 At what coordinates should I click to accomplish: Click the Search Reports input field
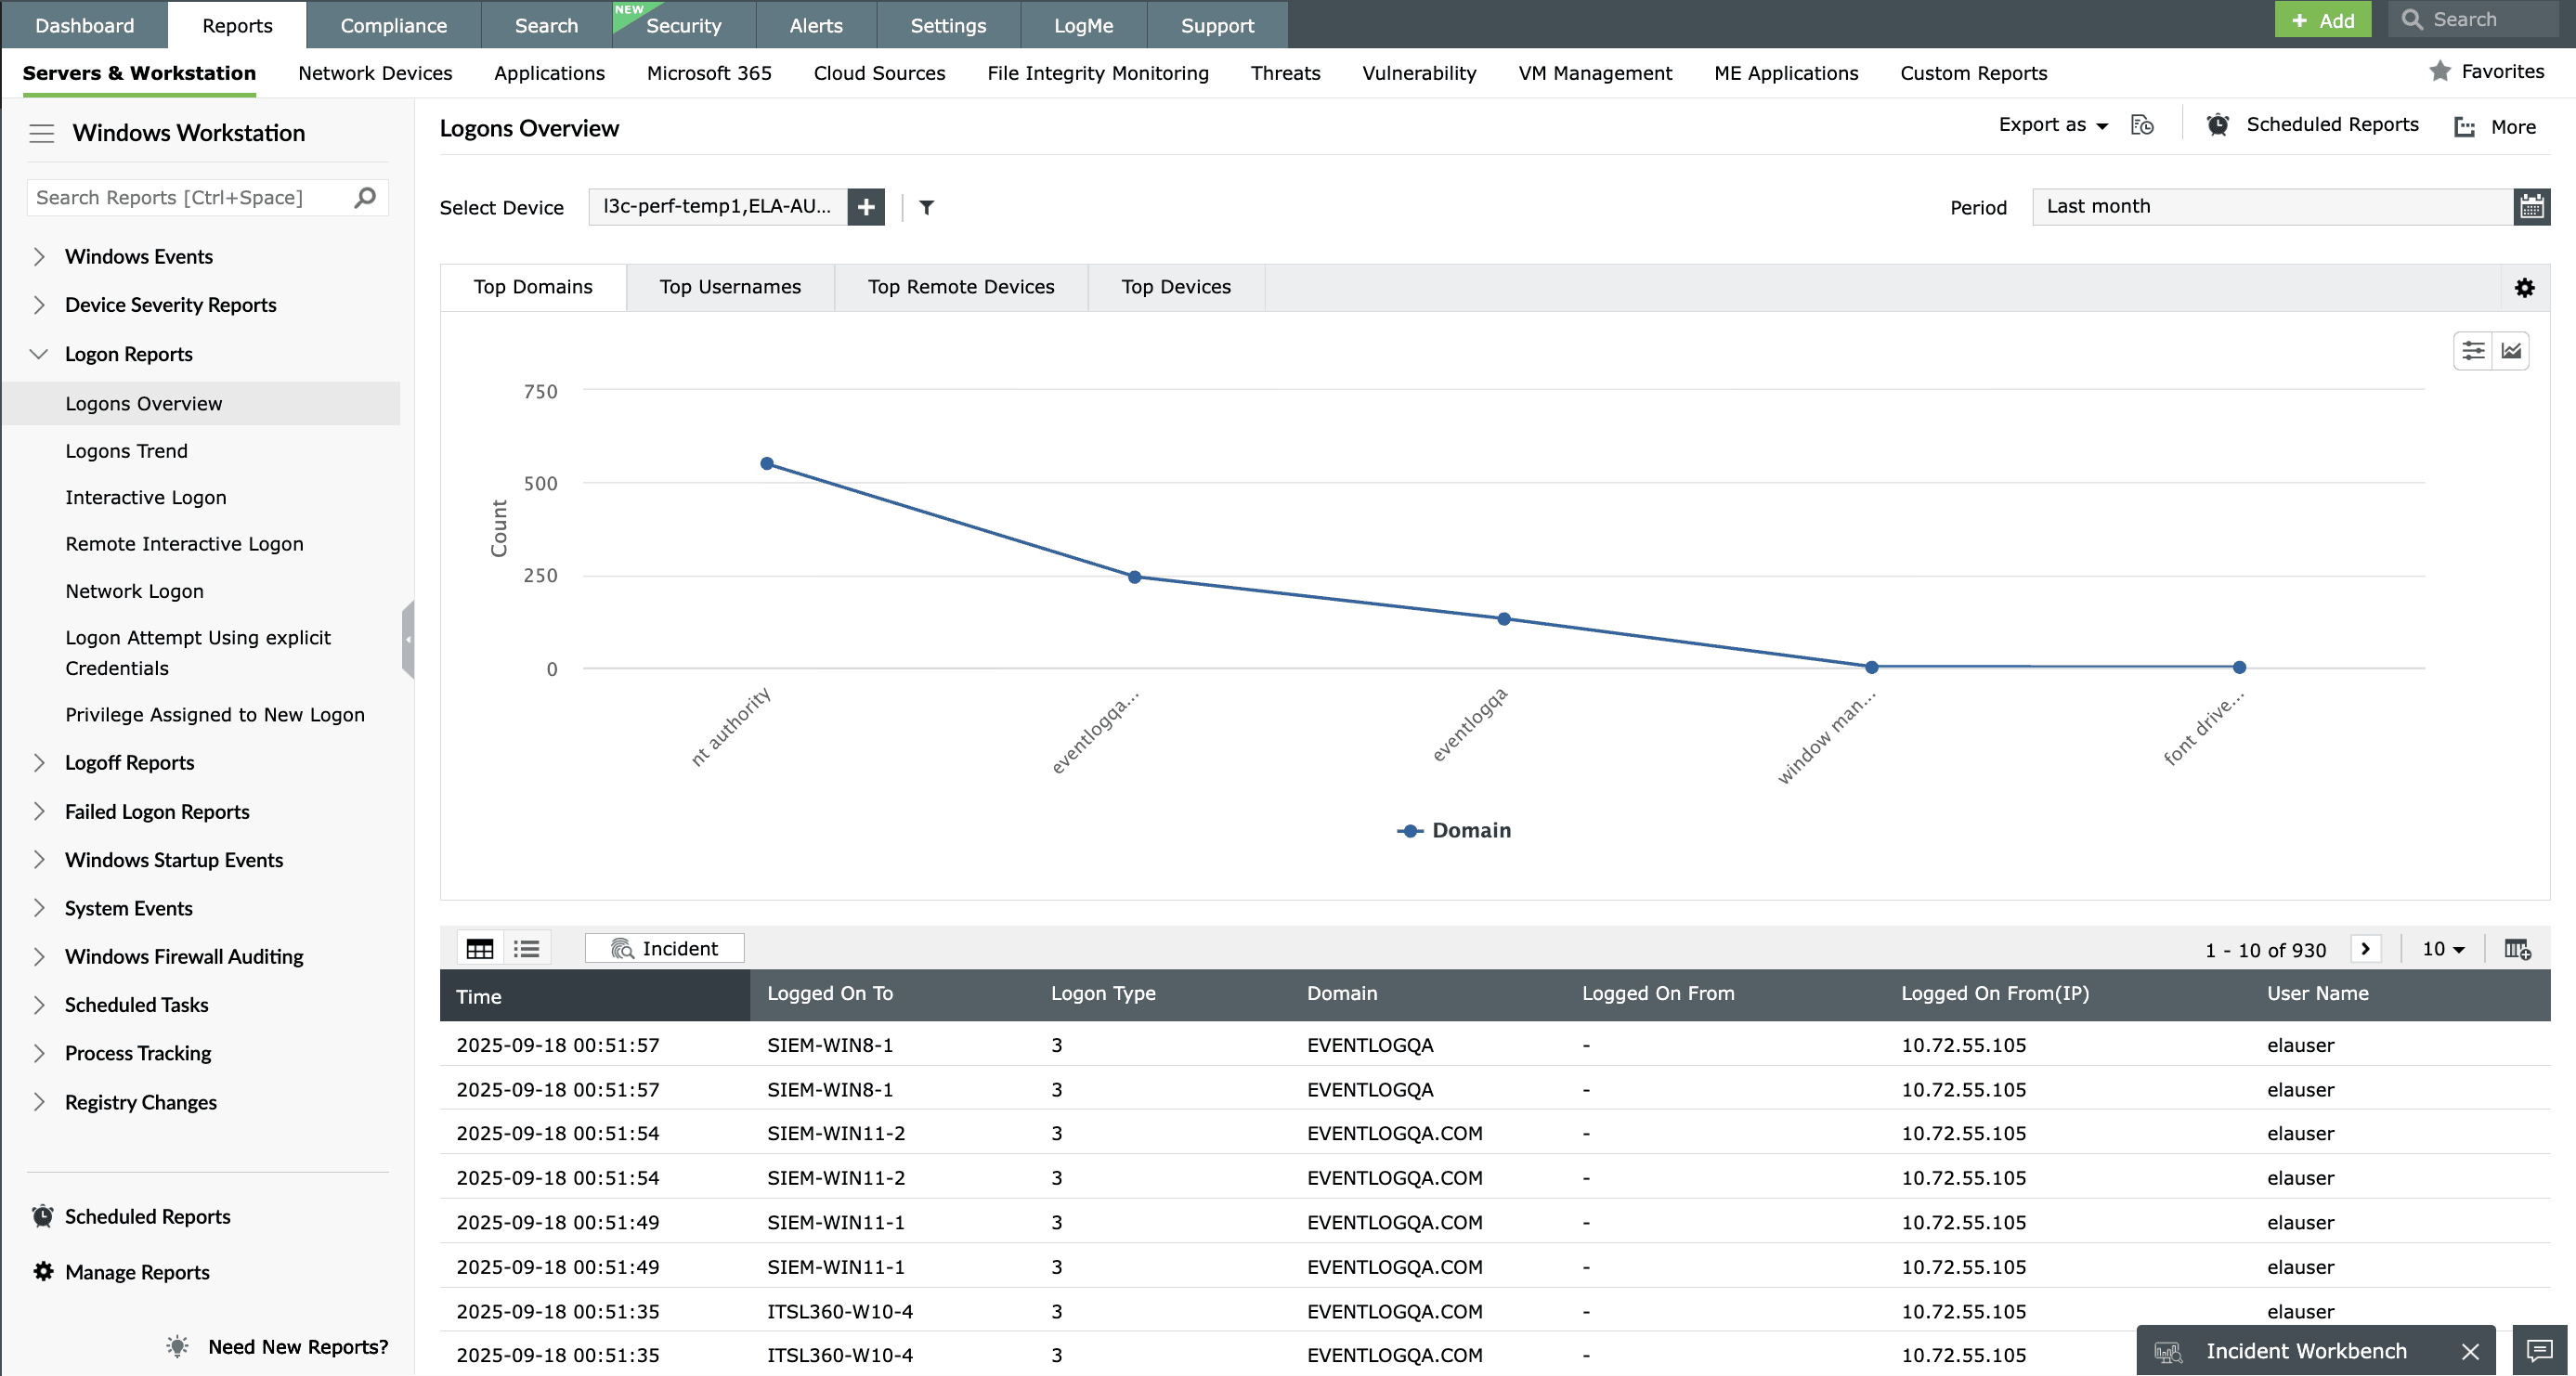(190, 198)
